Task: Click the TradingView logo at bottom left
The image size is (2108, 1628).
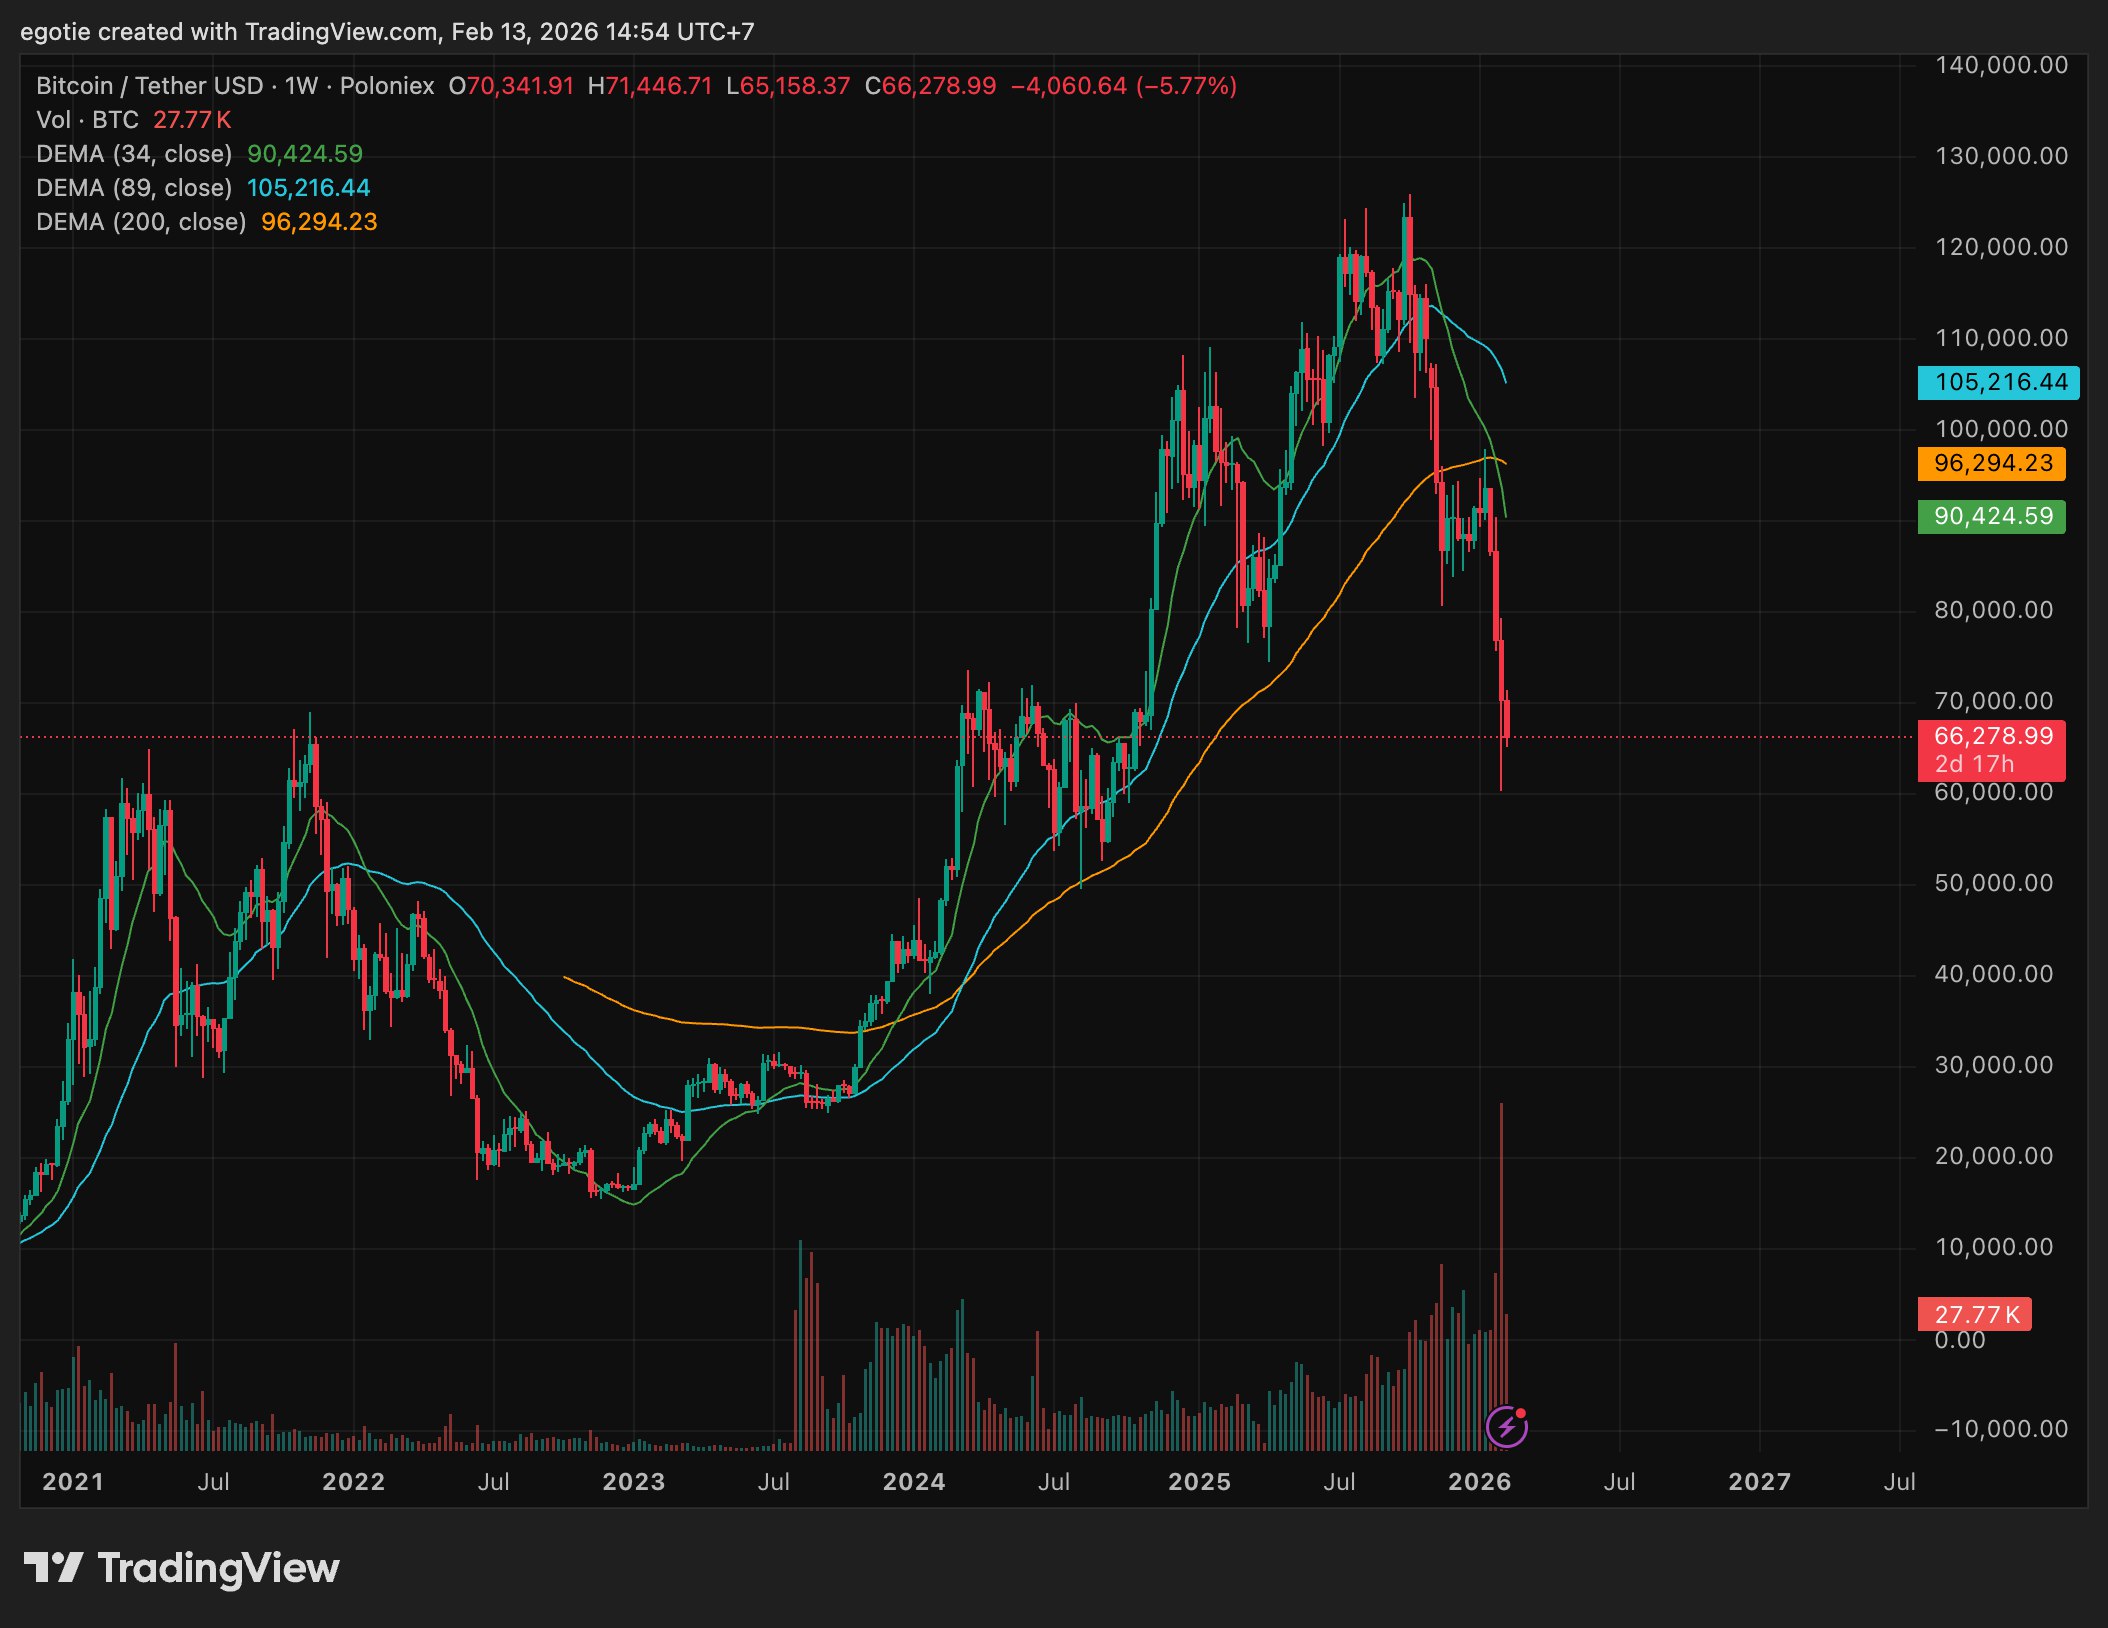Action: 181,1568
